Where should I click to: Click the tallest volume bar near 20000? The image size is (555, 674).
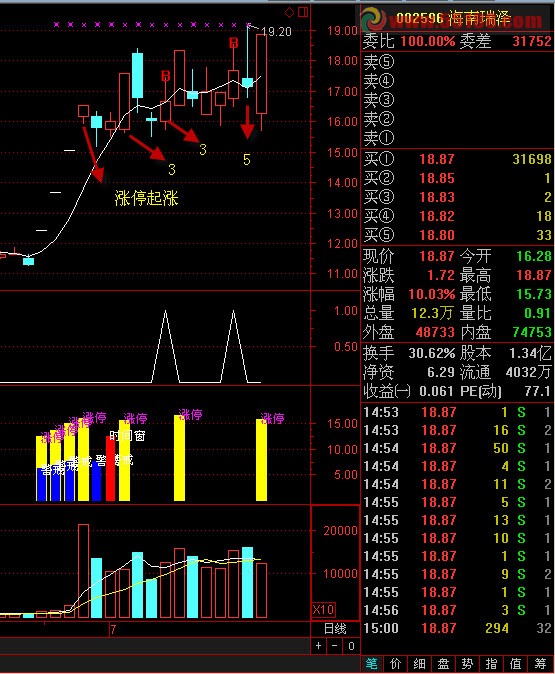(83, 571)
